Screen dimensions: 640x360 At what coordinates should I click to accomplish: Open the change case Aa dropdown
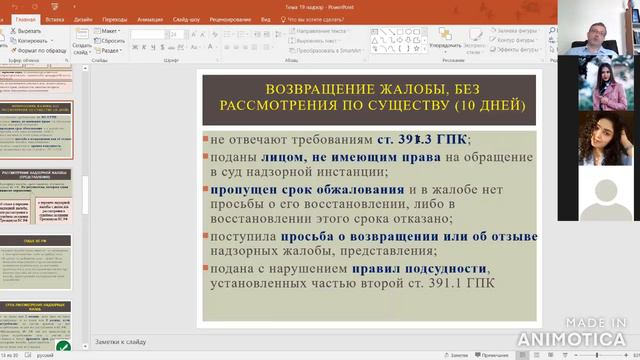(x=195, y=47)
